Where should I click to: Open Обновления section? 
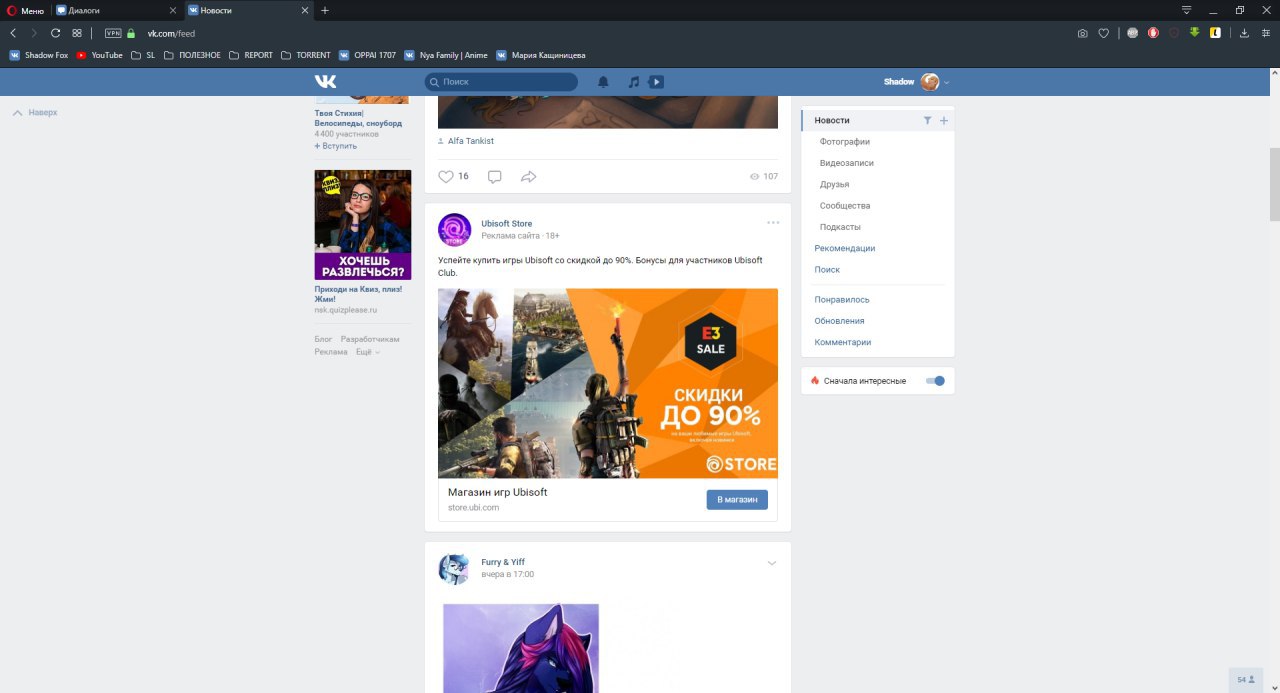(x=839, y=321)
